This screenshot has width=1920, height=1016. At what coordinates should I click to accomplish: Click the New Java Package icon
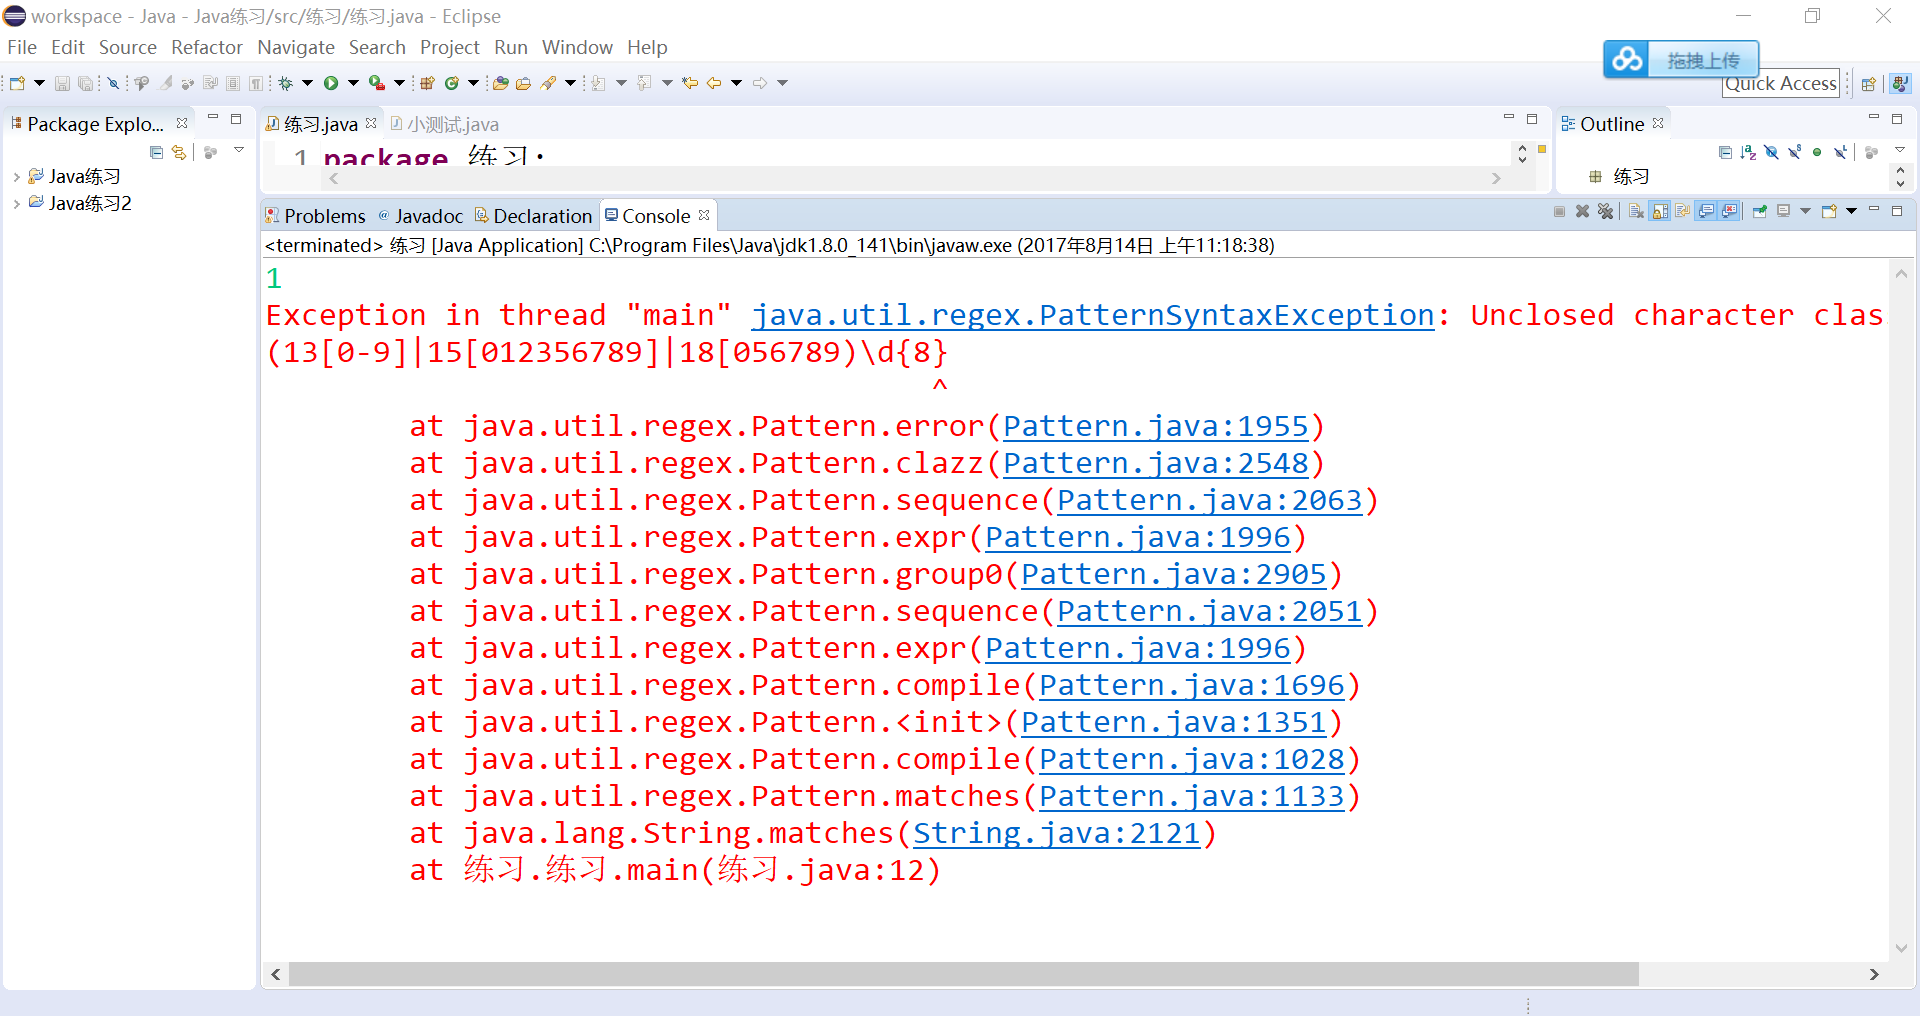(x=427, y=83)
